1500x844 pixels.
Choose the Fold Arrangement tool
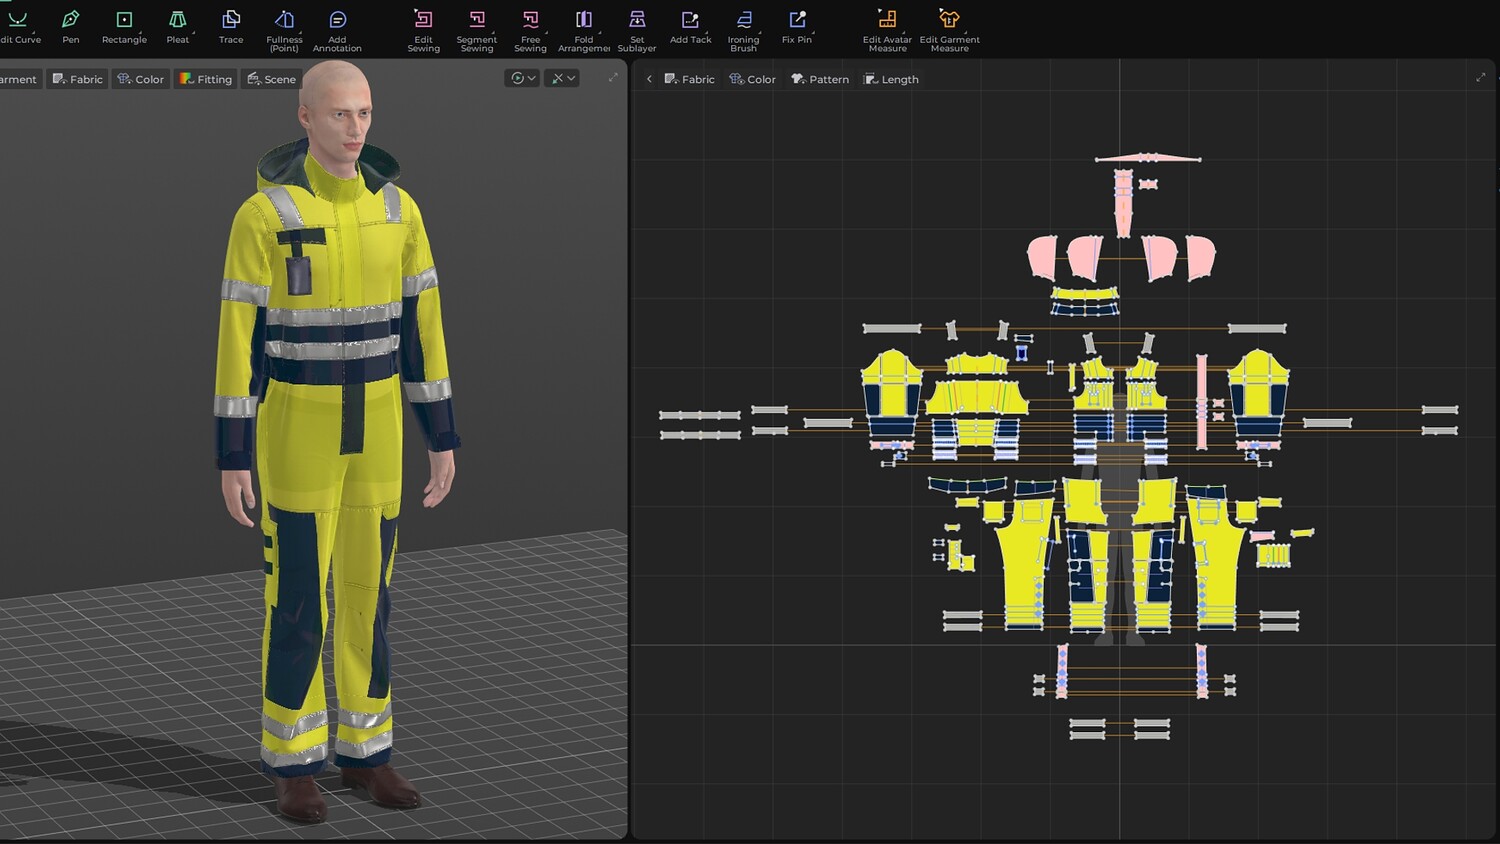tap(584, 31)
